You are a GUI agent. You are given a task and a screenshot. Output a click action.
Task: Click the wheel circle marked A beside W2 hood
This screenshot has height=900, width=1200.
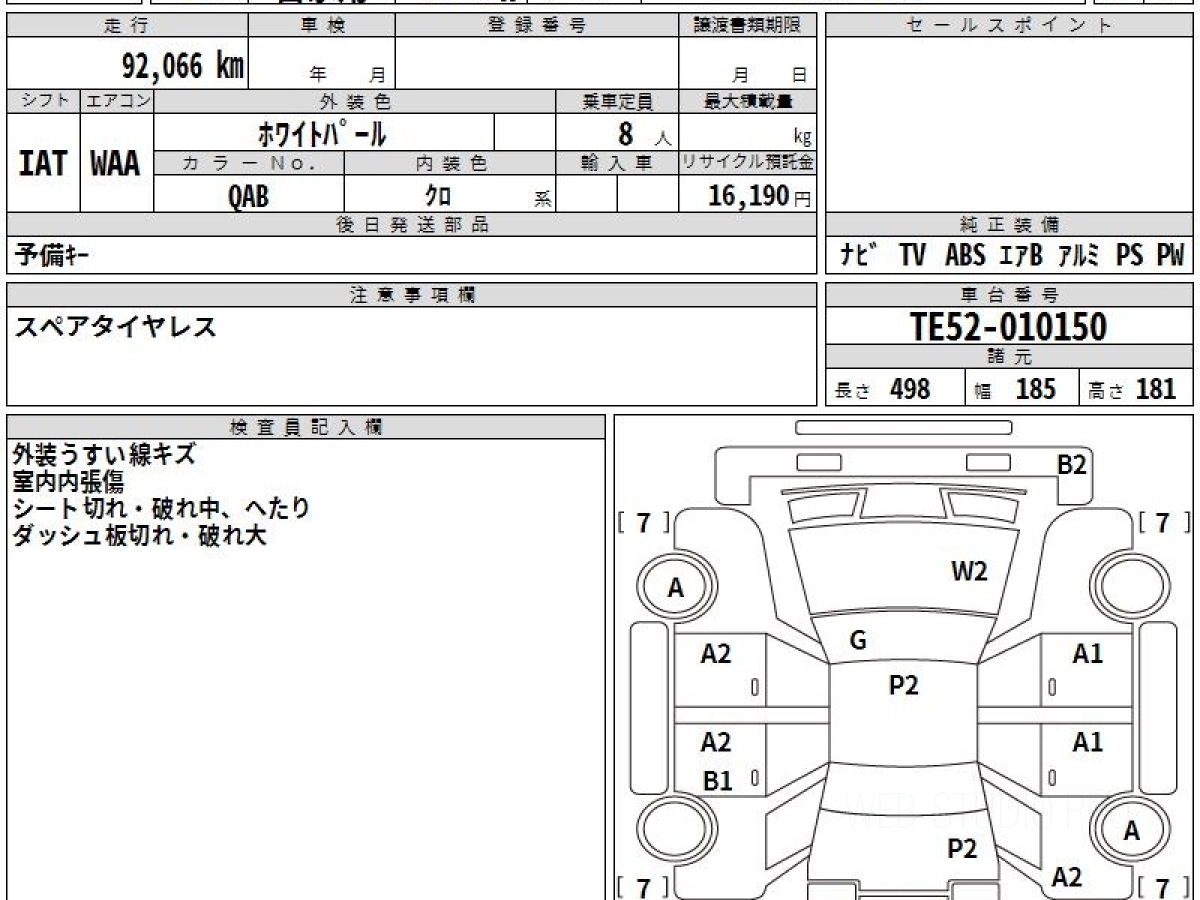coord(676,589)
